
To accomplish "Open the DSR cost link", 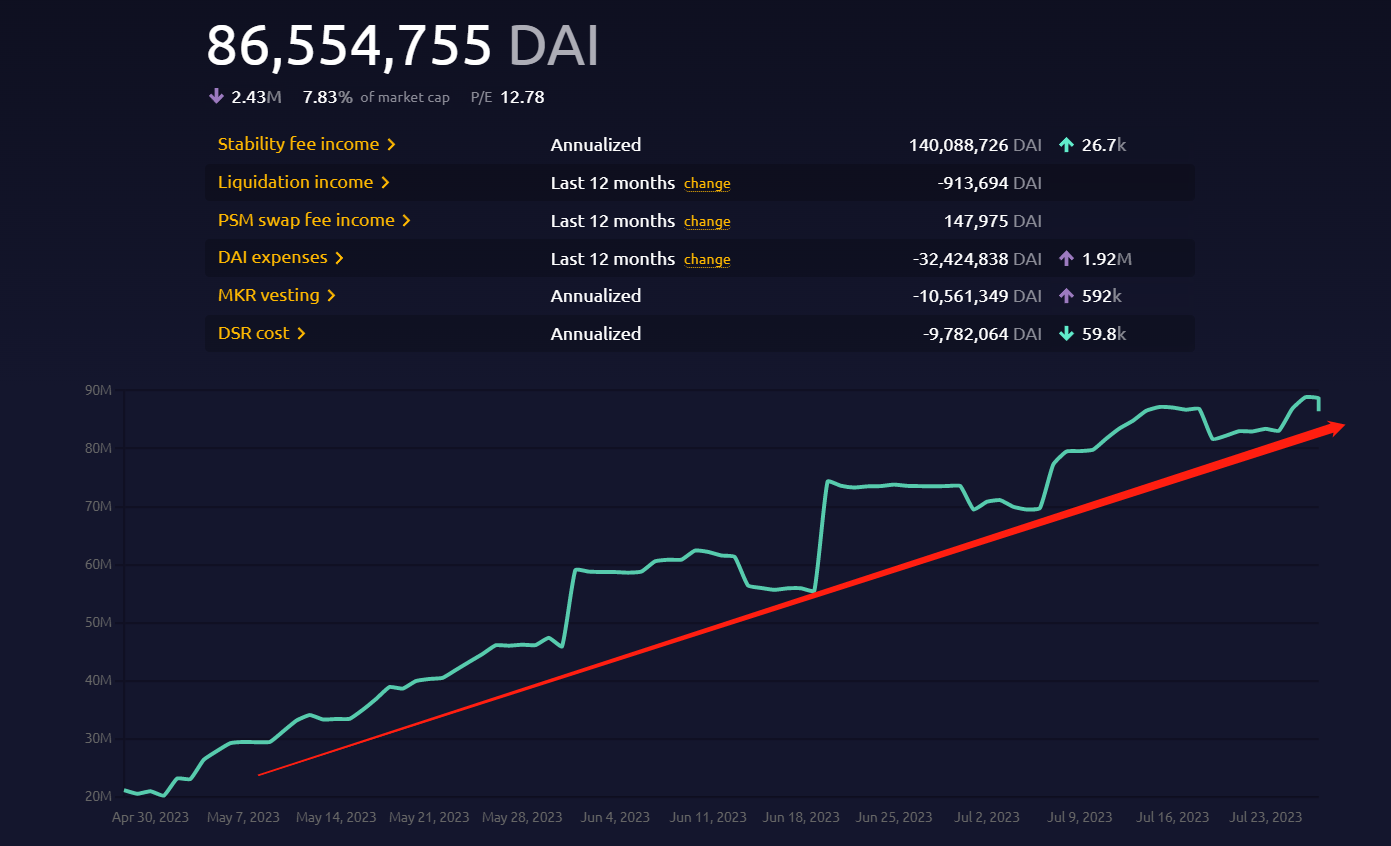I will (x=262, y=334).
